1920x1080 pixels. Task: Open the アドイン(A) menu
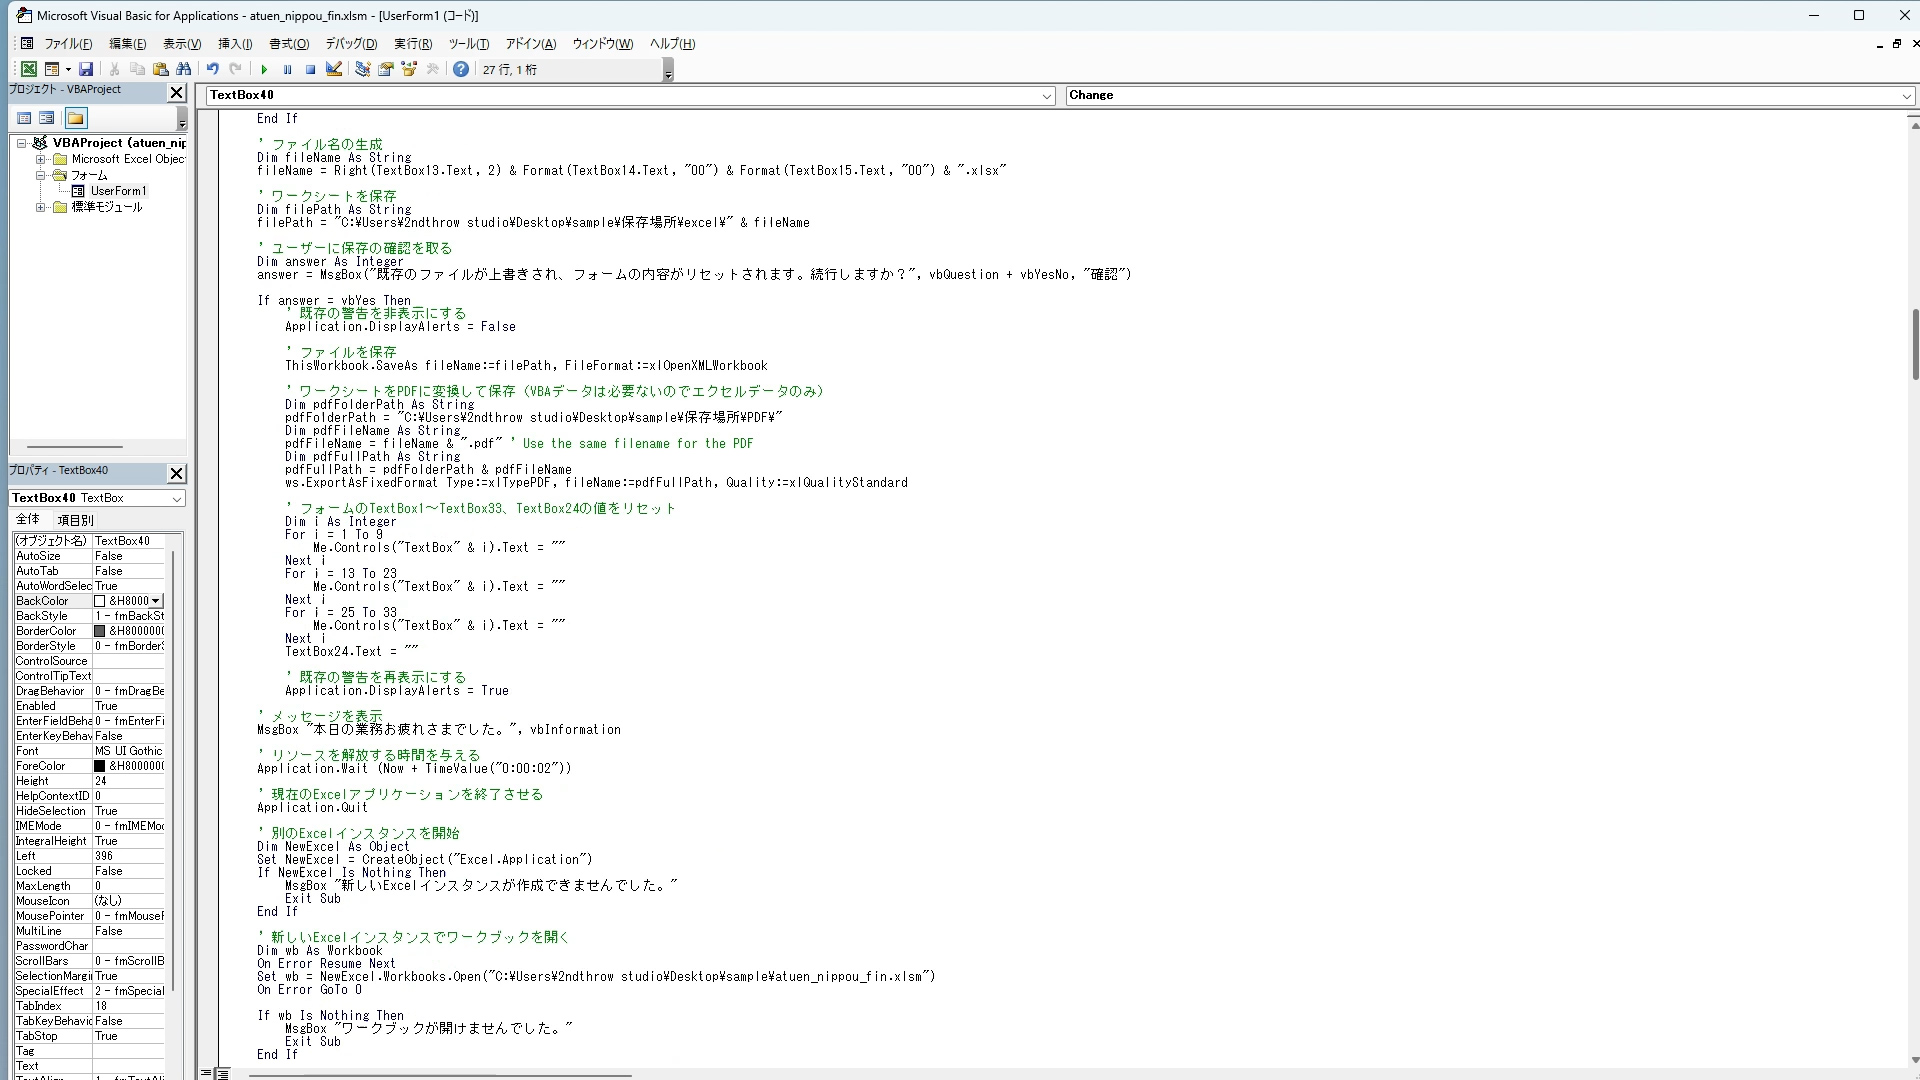(530, 44)
